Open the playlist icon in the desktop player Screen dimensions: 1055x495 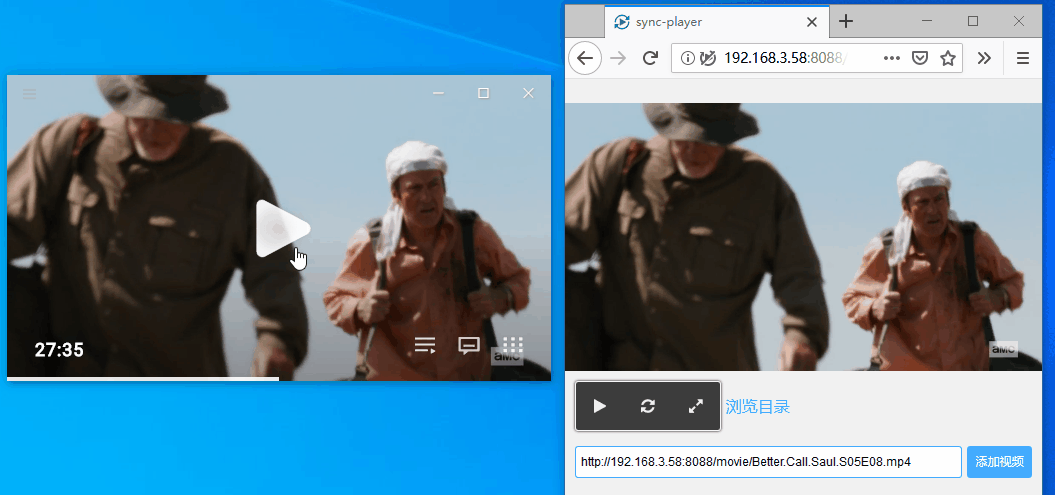pyautogui.click(x=425, y=346)
